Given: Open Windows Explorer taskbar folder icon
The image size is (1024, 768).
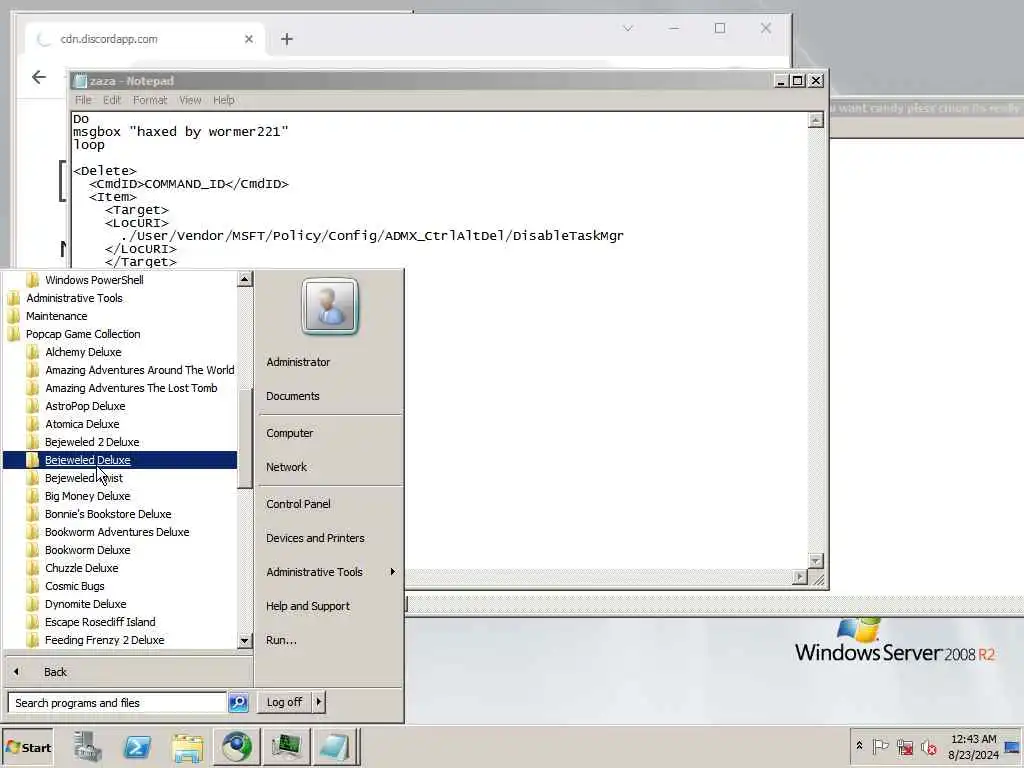Looking at the screenshot, I should [187, 747].
